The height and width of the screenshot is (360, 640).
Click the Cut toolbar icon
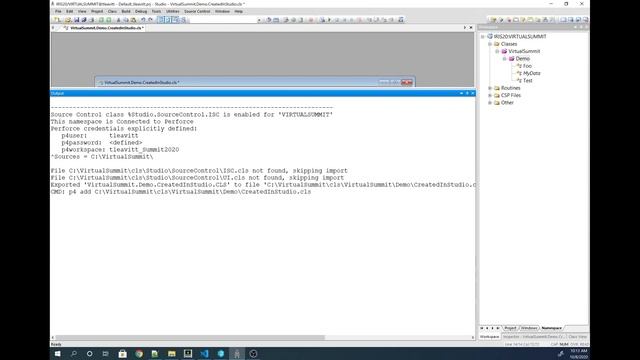119,20
